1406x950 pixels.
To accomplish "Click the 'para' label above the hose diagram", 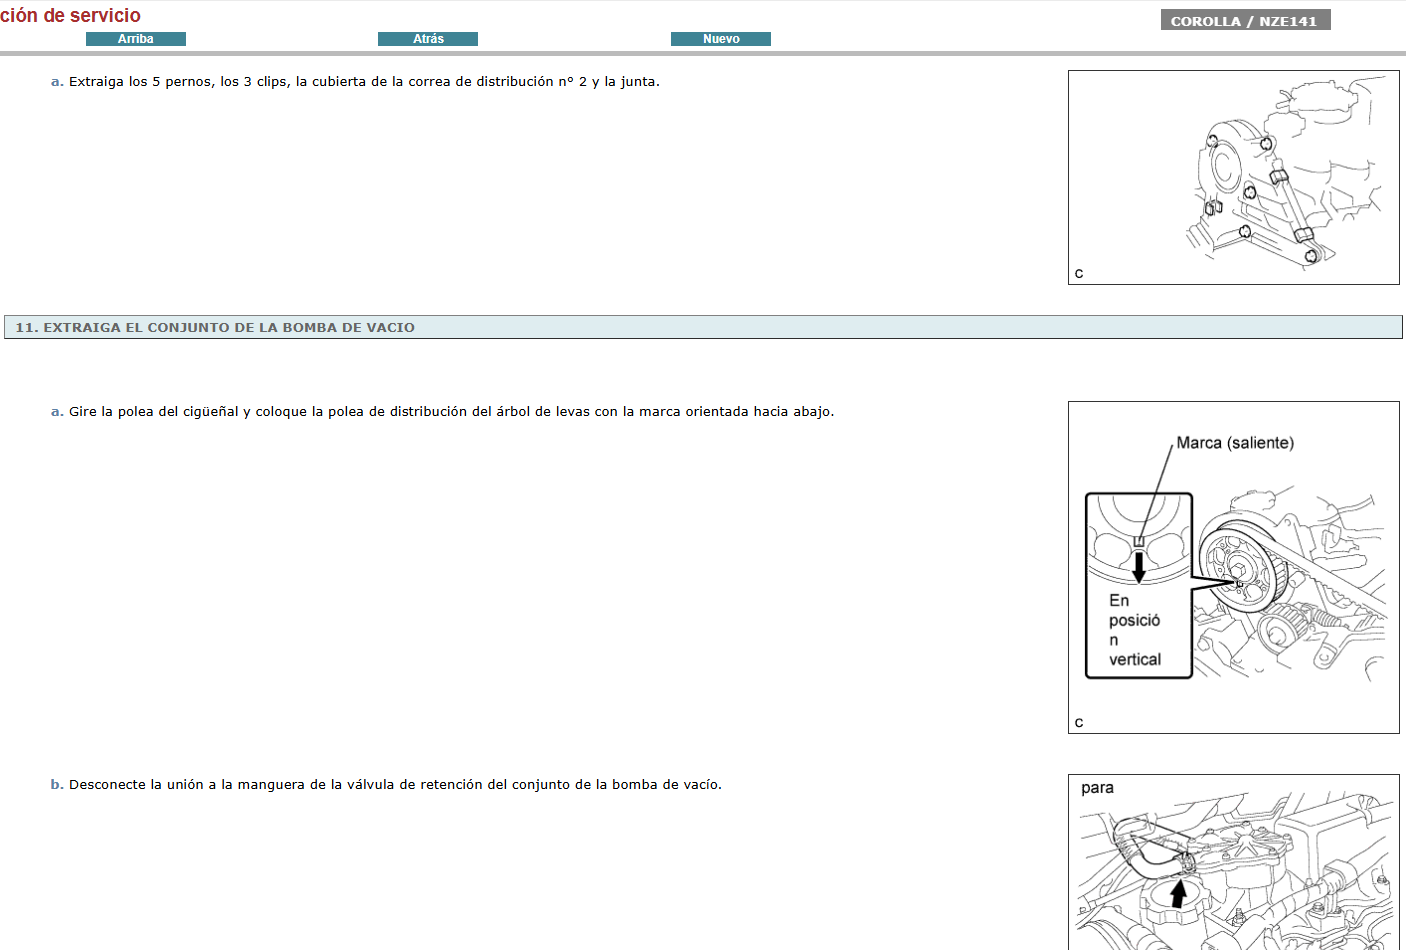I will [x=1097, y=788].
